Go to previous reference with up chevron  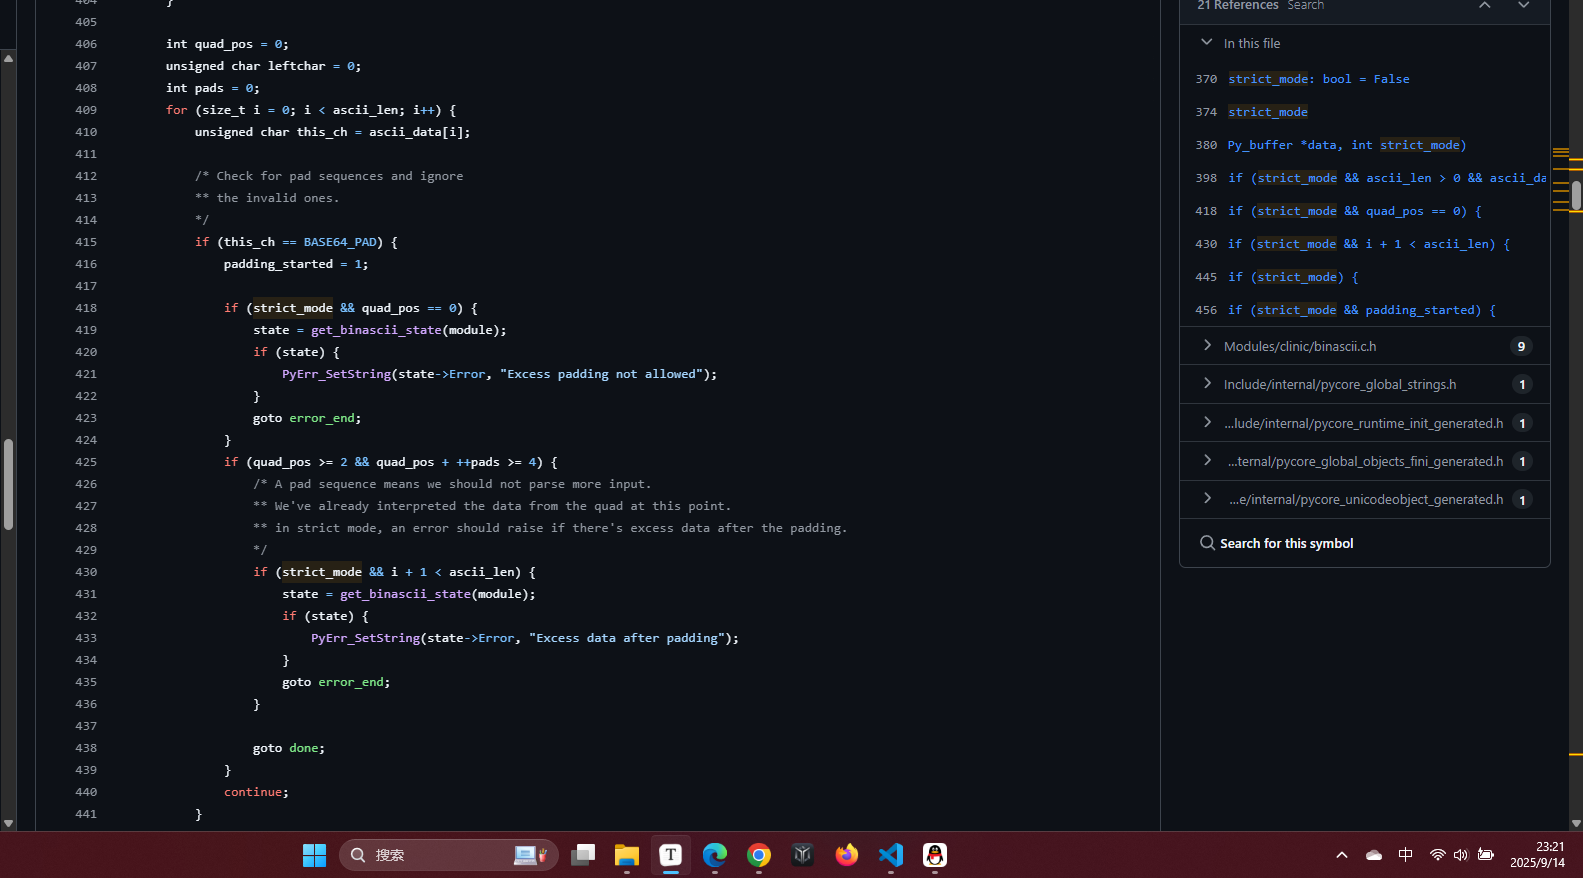pyautogui.click(x=1485, y=6)
